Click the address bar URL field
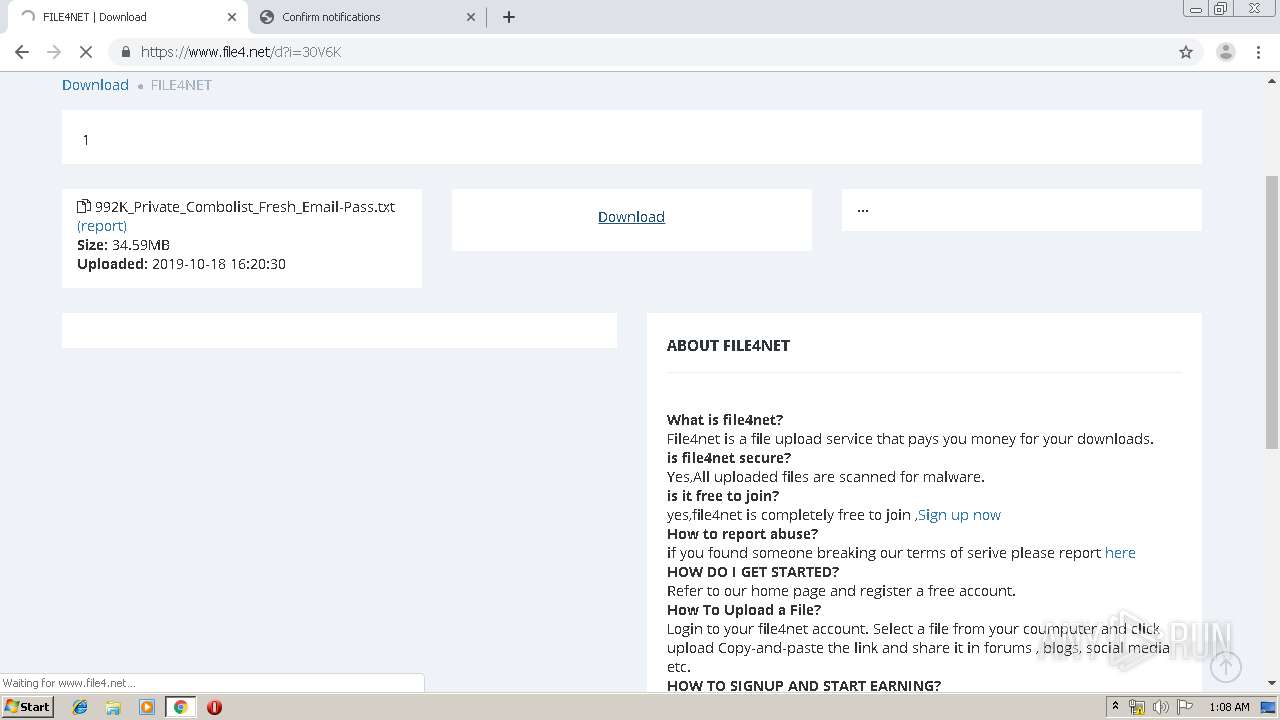 coord(640,52)
